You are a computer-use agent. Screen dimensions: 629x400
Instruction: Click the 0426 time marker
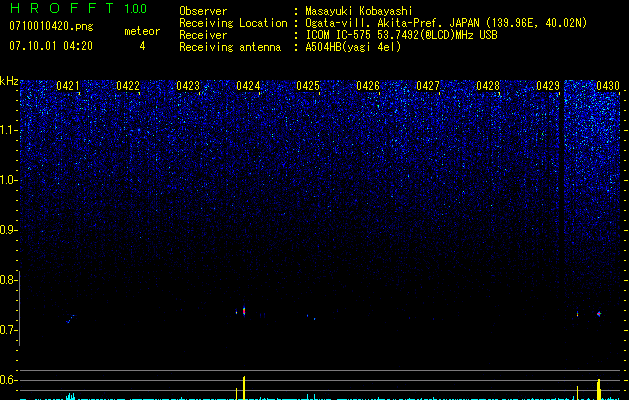[368, 86]
